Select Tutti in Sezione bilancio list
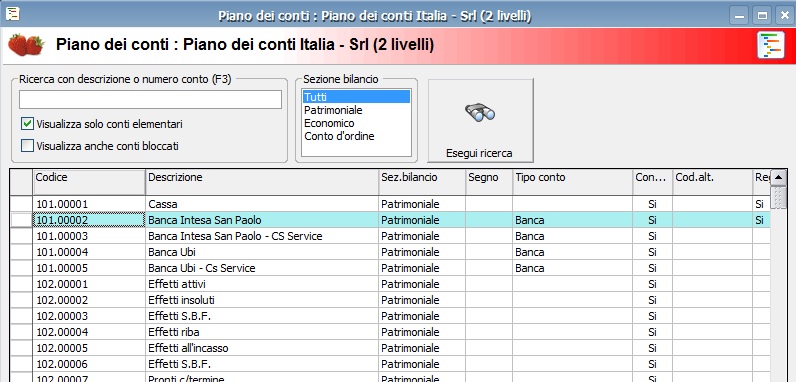The image size is (796, 382). pyautogui.click(x=356, y=97)
